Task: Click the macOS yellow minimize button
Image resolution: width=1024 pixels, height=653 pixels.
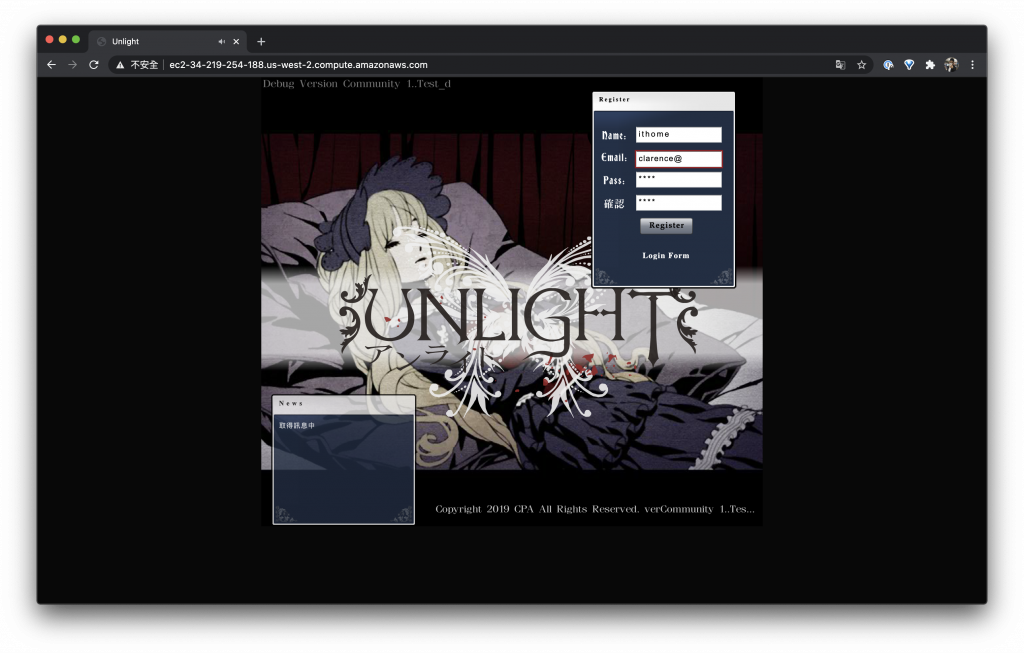Action: point(63,40)
